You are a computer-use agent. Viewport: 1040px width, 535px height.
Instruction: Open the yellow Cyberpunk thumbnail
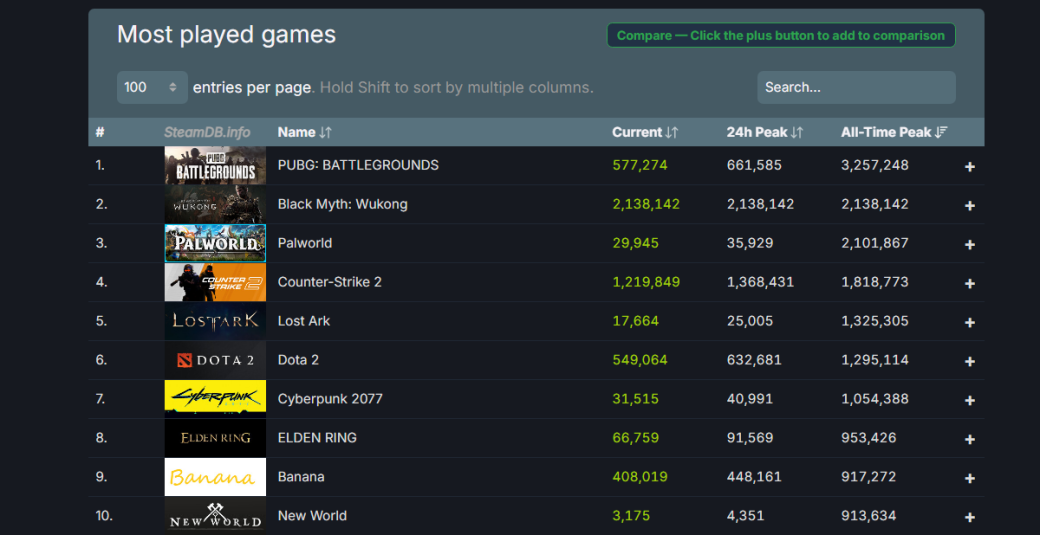pyautogui.click(x=215, y=399)
